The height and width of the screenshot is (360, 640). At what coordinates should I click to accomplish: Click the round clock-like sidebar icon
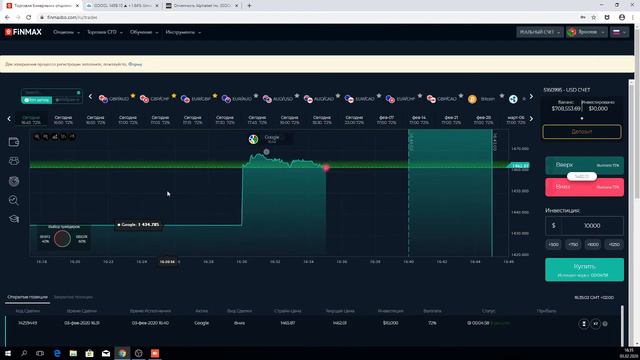pos(14,181)
